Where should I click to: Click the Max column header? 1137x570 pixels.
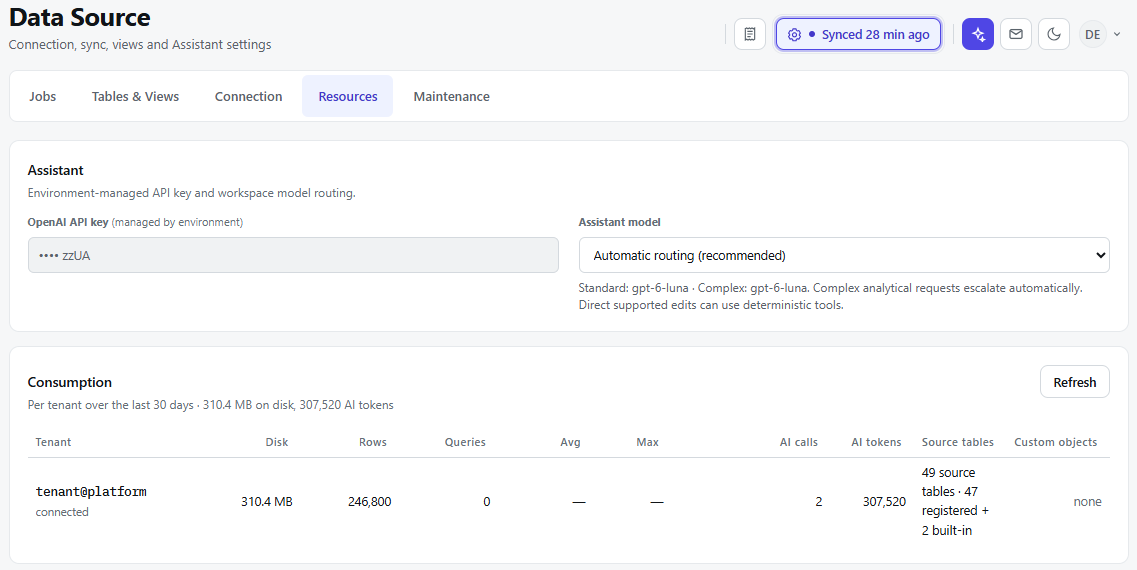[x=648, y=442]
